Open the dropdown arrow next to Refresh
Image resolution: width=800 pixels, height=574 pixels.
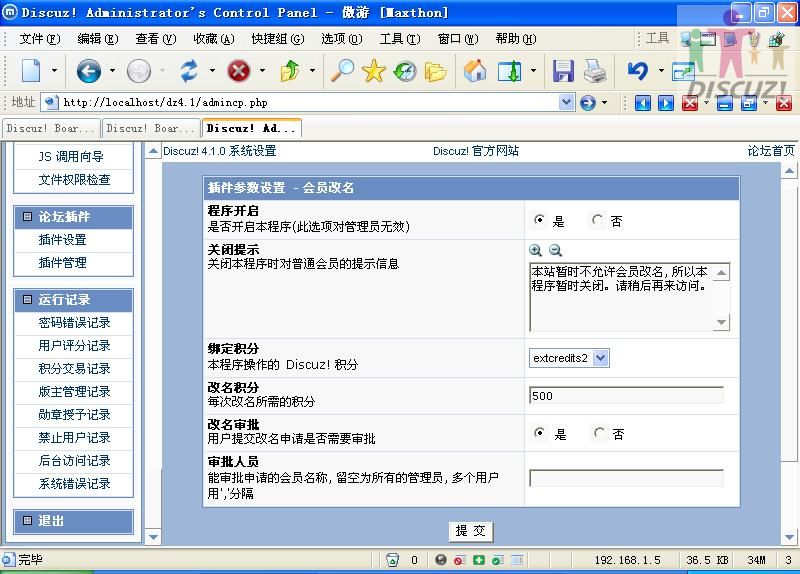click(212, 70)
